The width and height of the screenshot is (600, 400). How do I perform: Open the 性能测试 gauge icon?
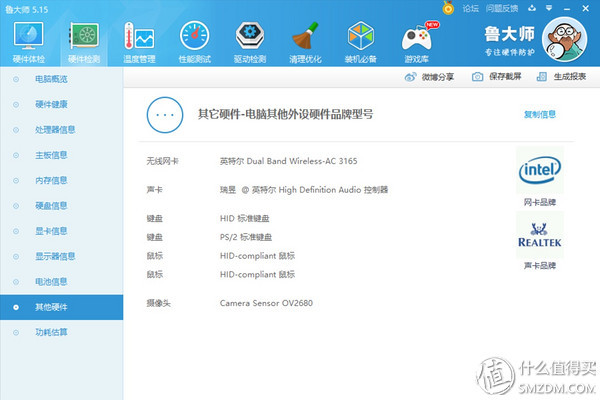point(194,42)
